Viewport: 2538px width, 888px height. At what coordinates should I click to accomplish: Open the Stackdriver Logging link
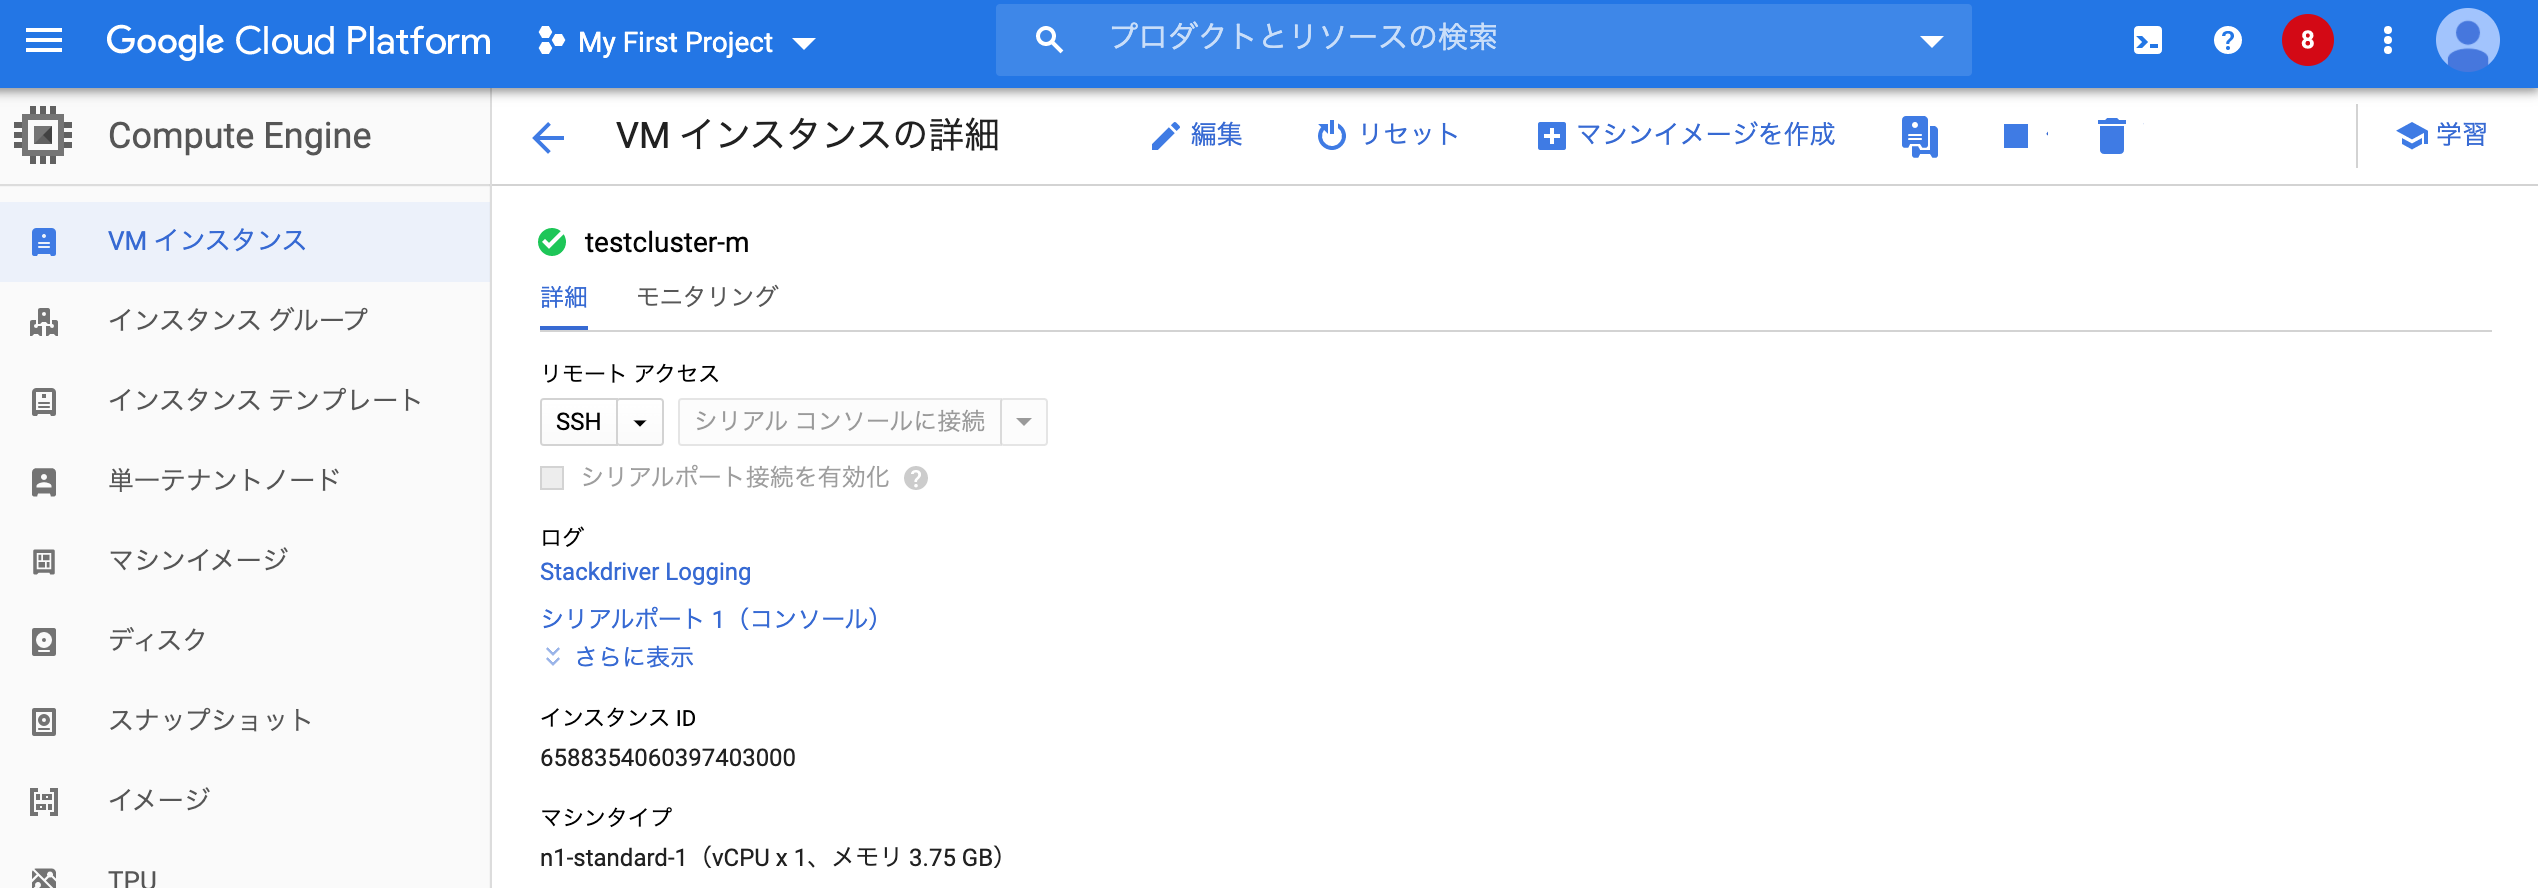pos(645,572)
